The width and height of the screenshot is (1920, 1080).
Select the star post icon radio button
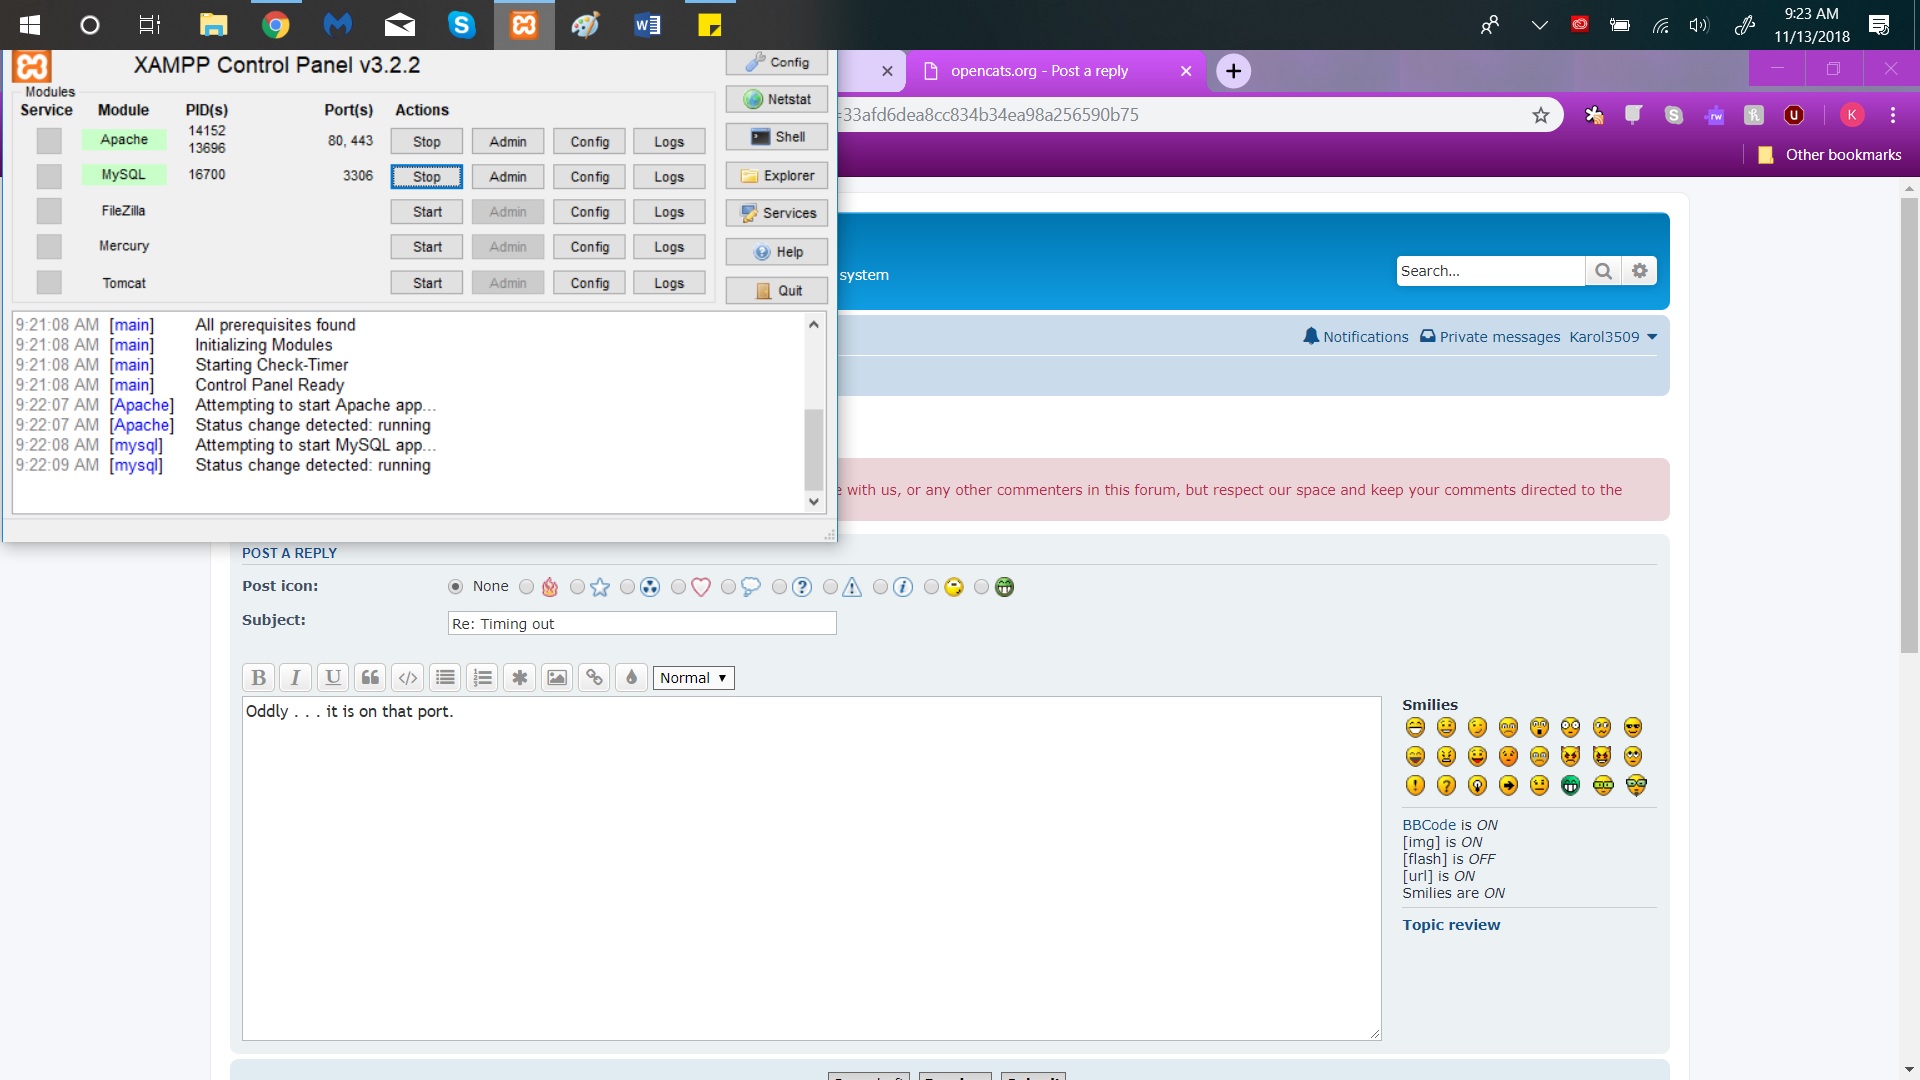pos(577,587)
